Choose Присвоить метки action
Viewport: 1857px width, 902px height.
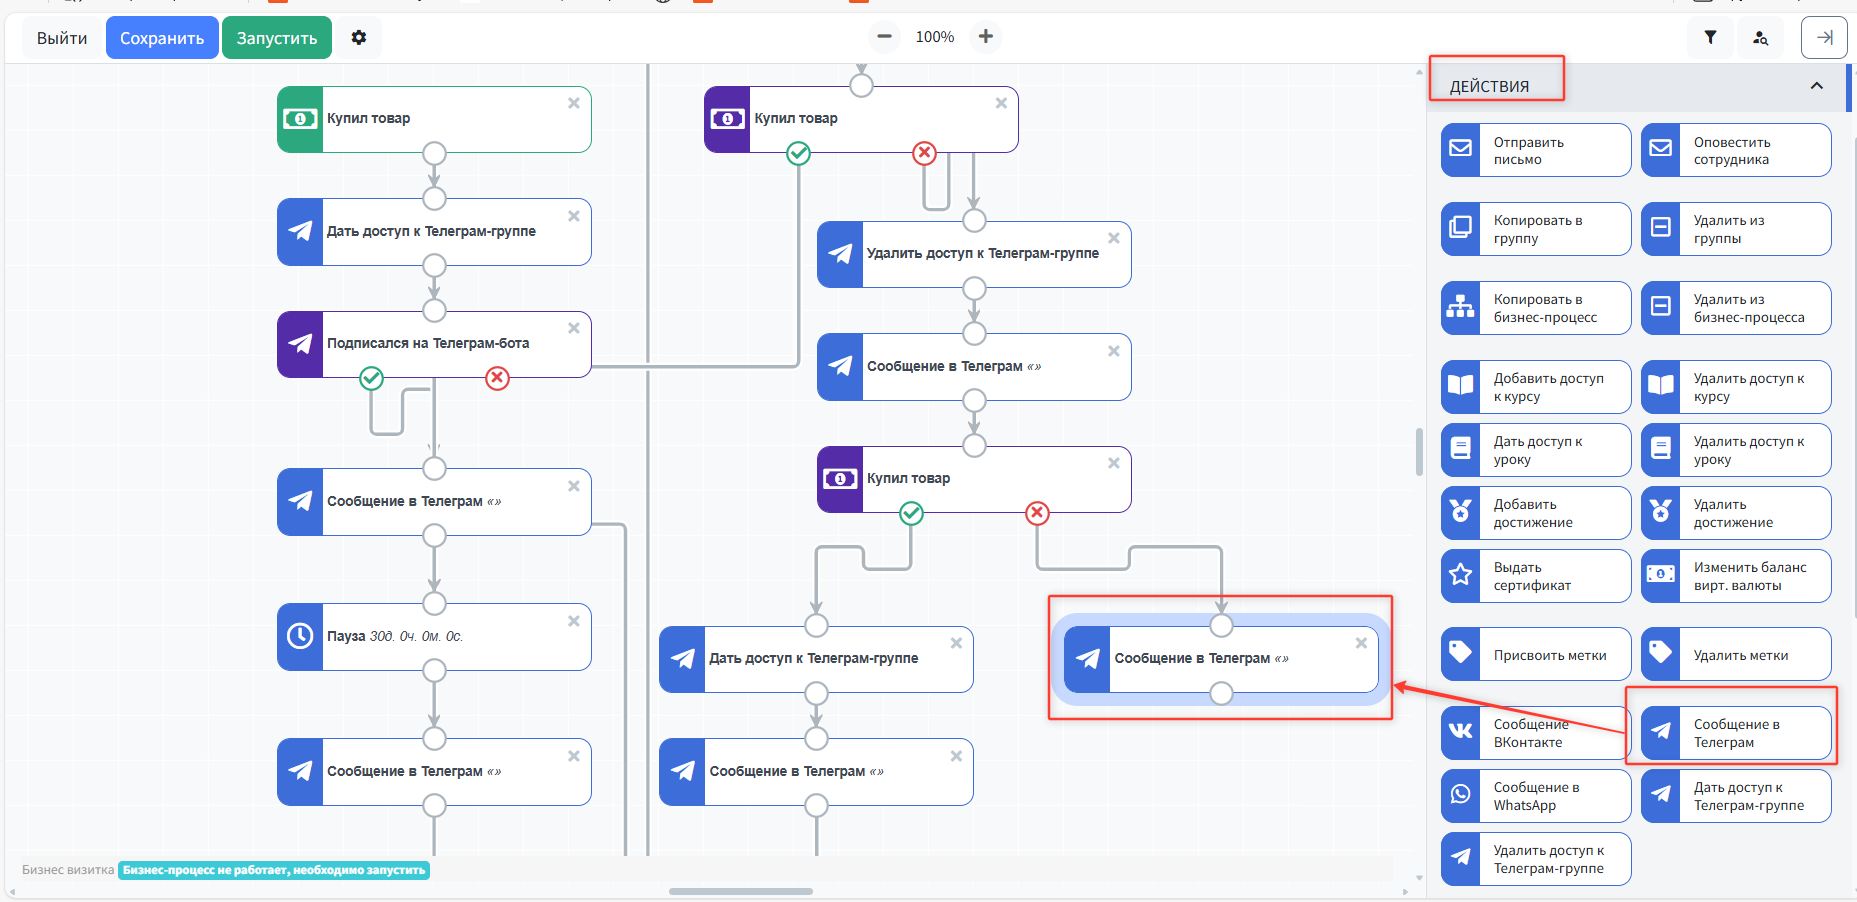click(1535, 655)
